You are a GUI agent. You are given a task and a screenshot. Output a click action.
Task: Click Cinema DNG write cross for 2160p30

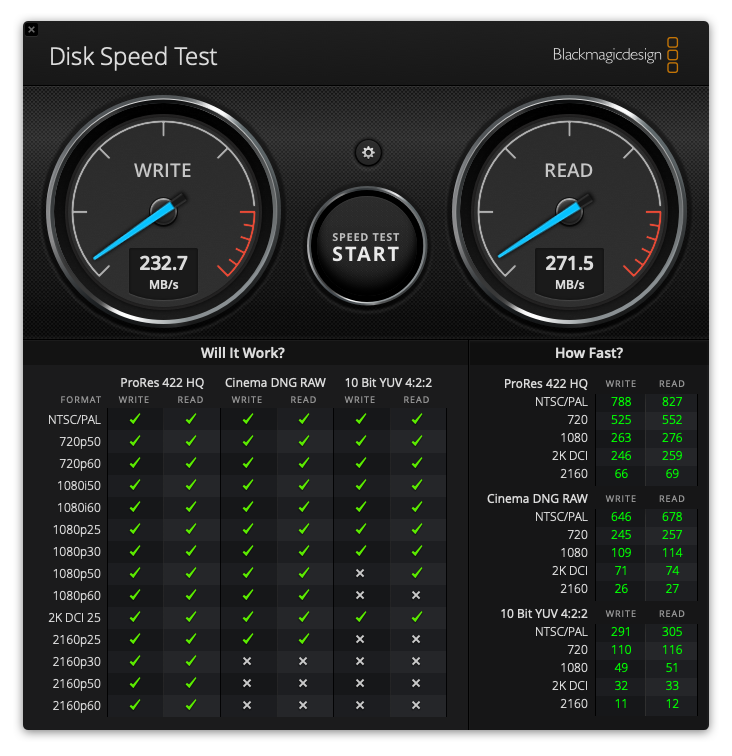pyautogui.click(x=247, y=661)
